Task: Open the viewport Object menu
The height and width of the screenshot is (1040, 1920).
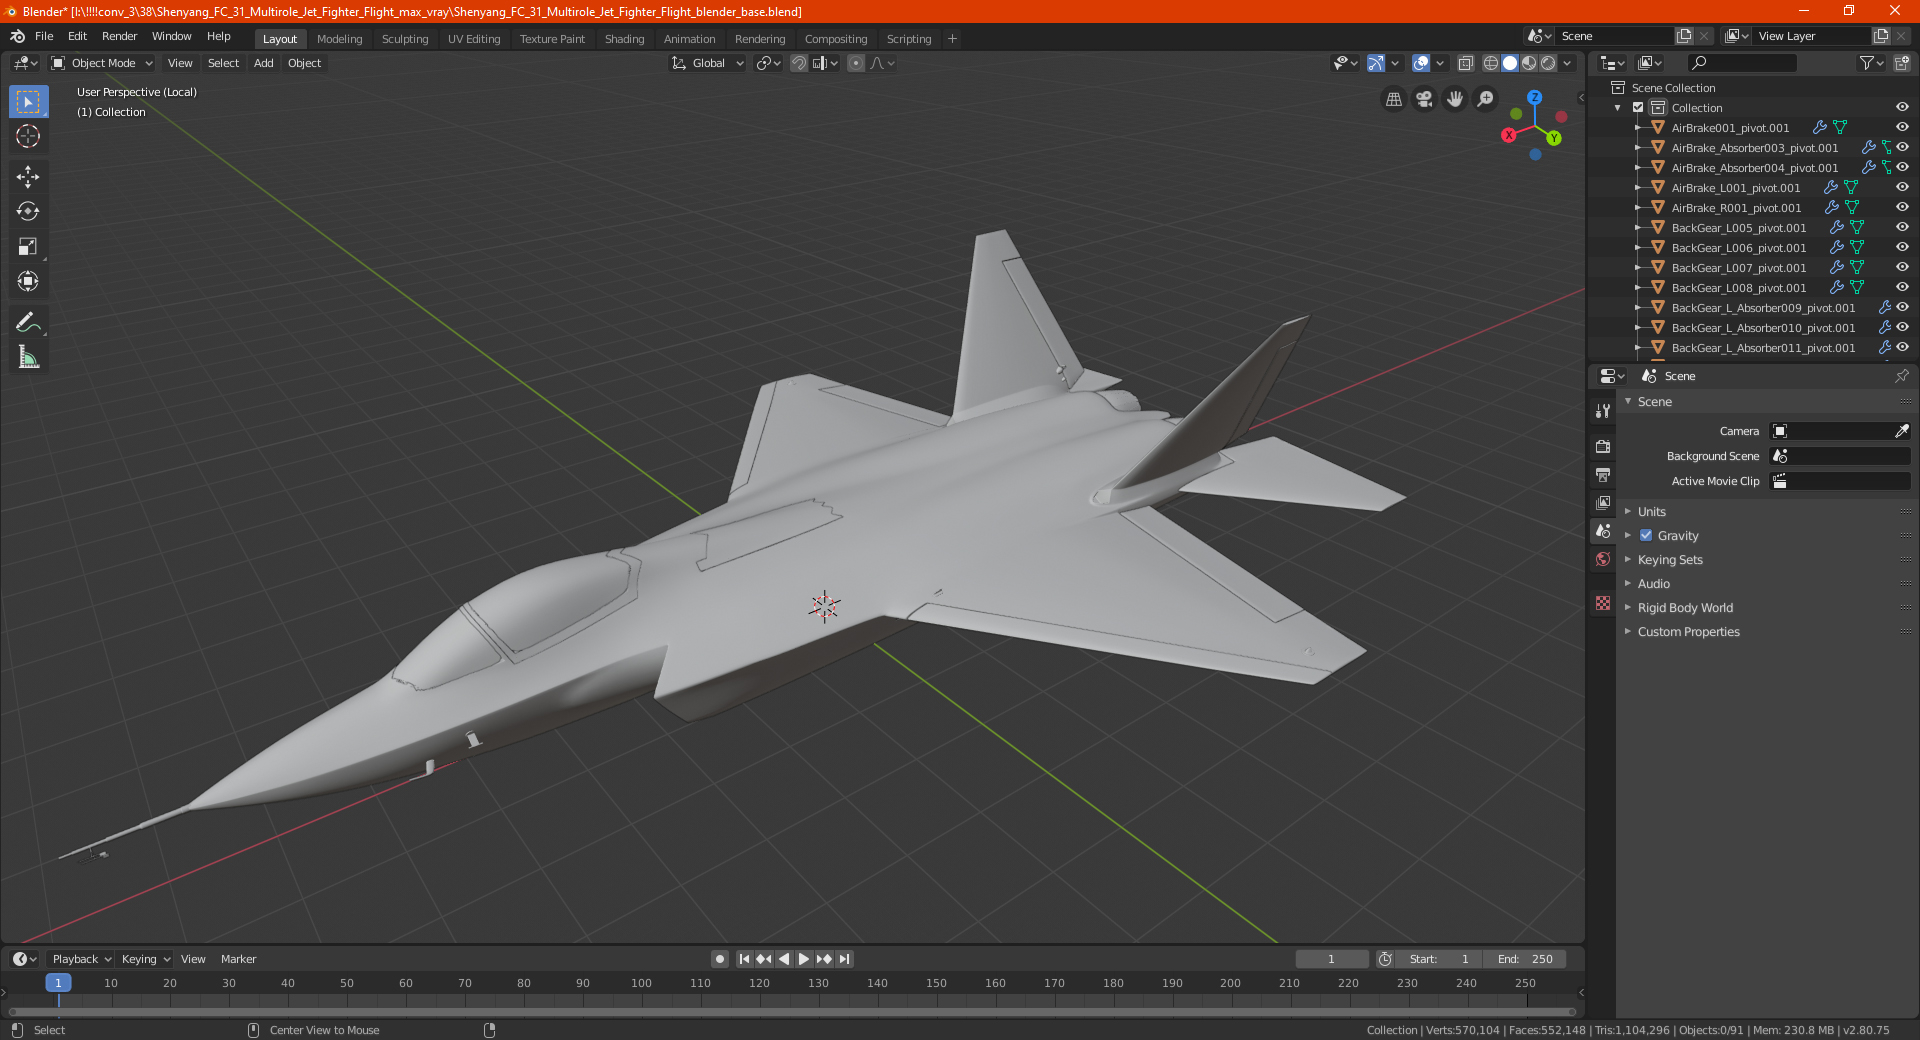Action: (305, 63)
